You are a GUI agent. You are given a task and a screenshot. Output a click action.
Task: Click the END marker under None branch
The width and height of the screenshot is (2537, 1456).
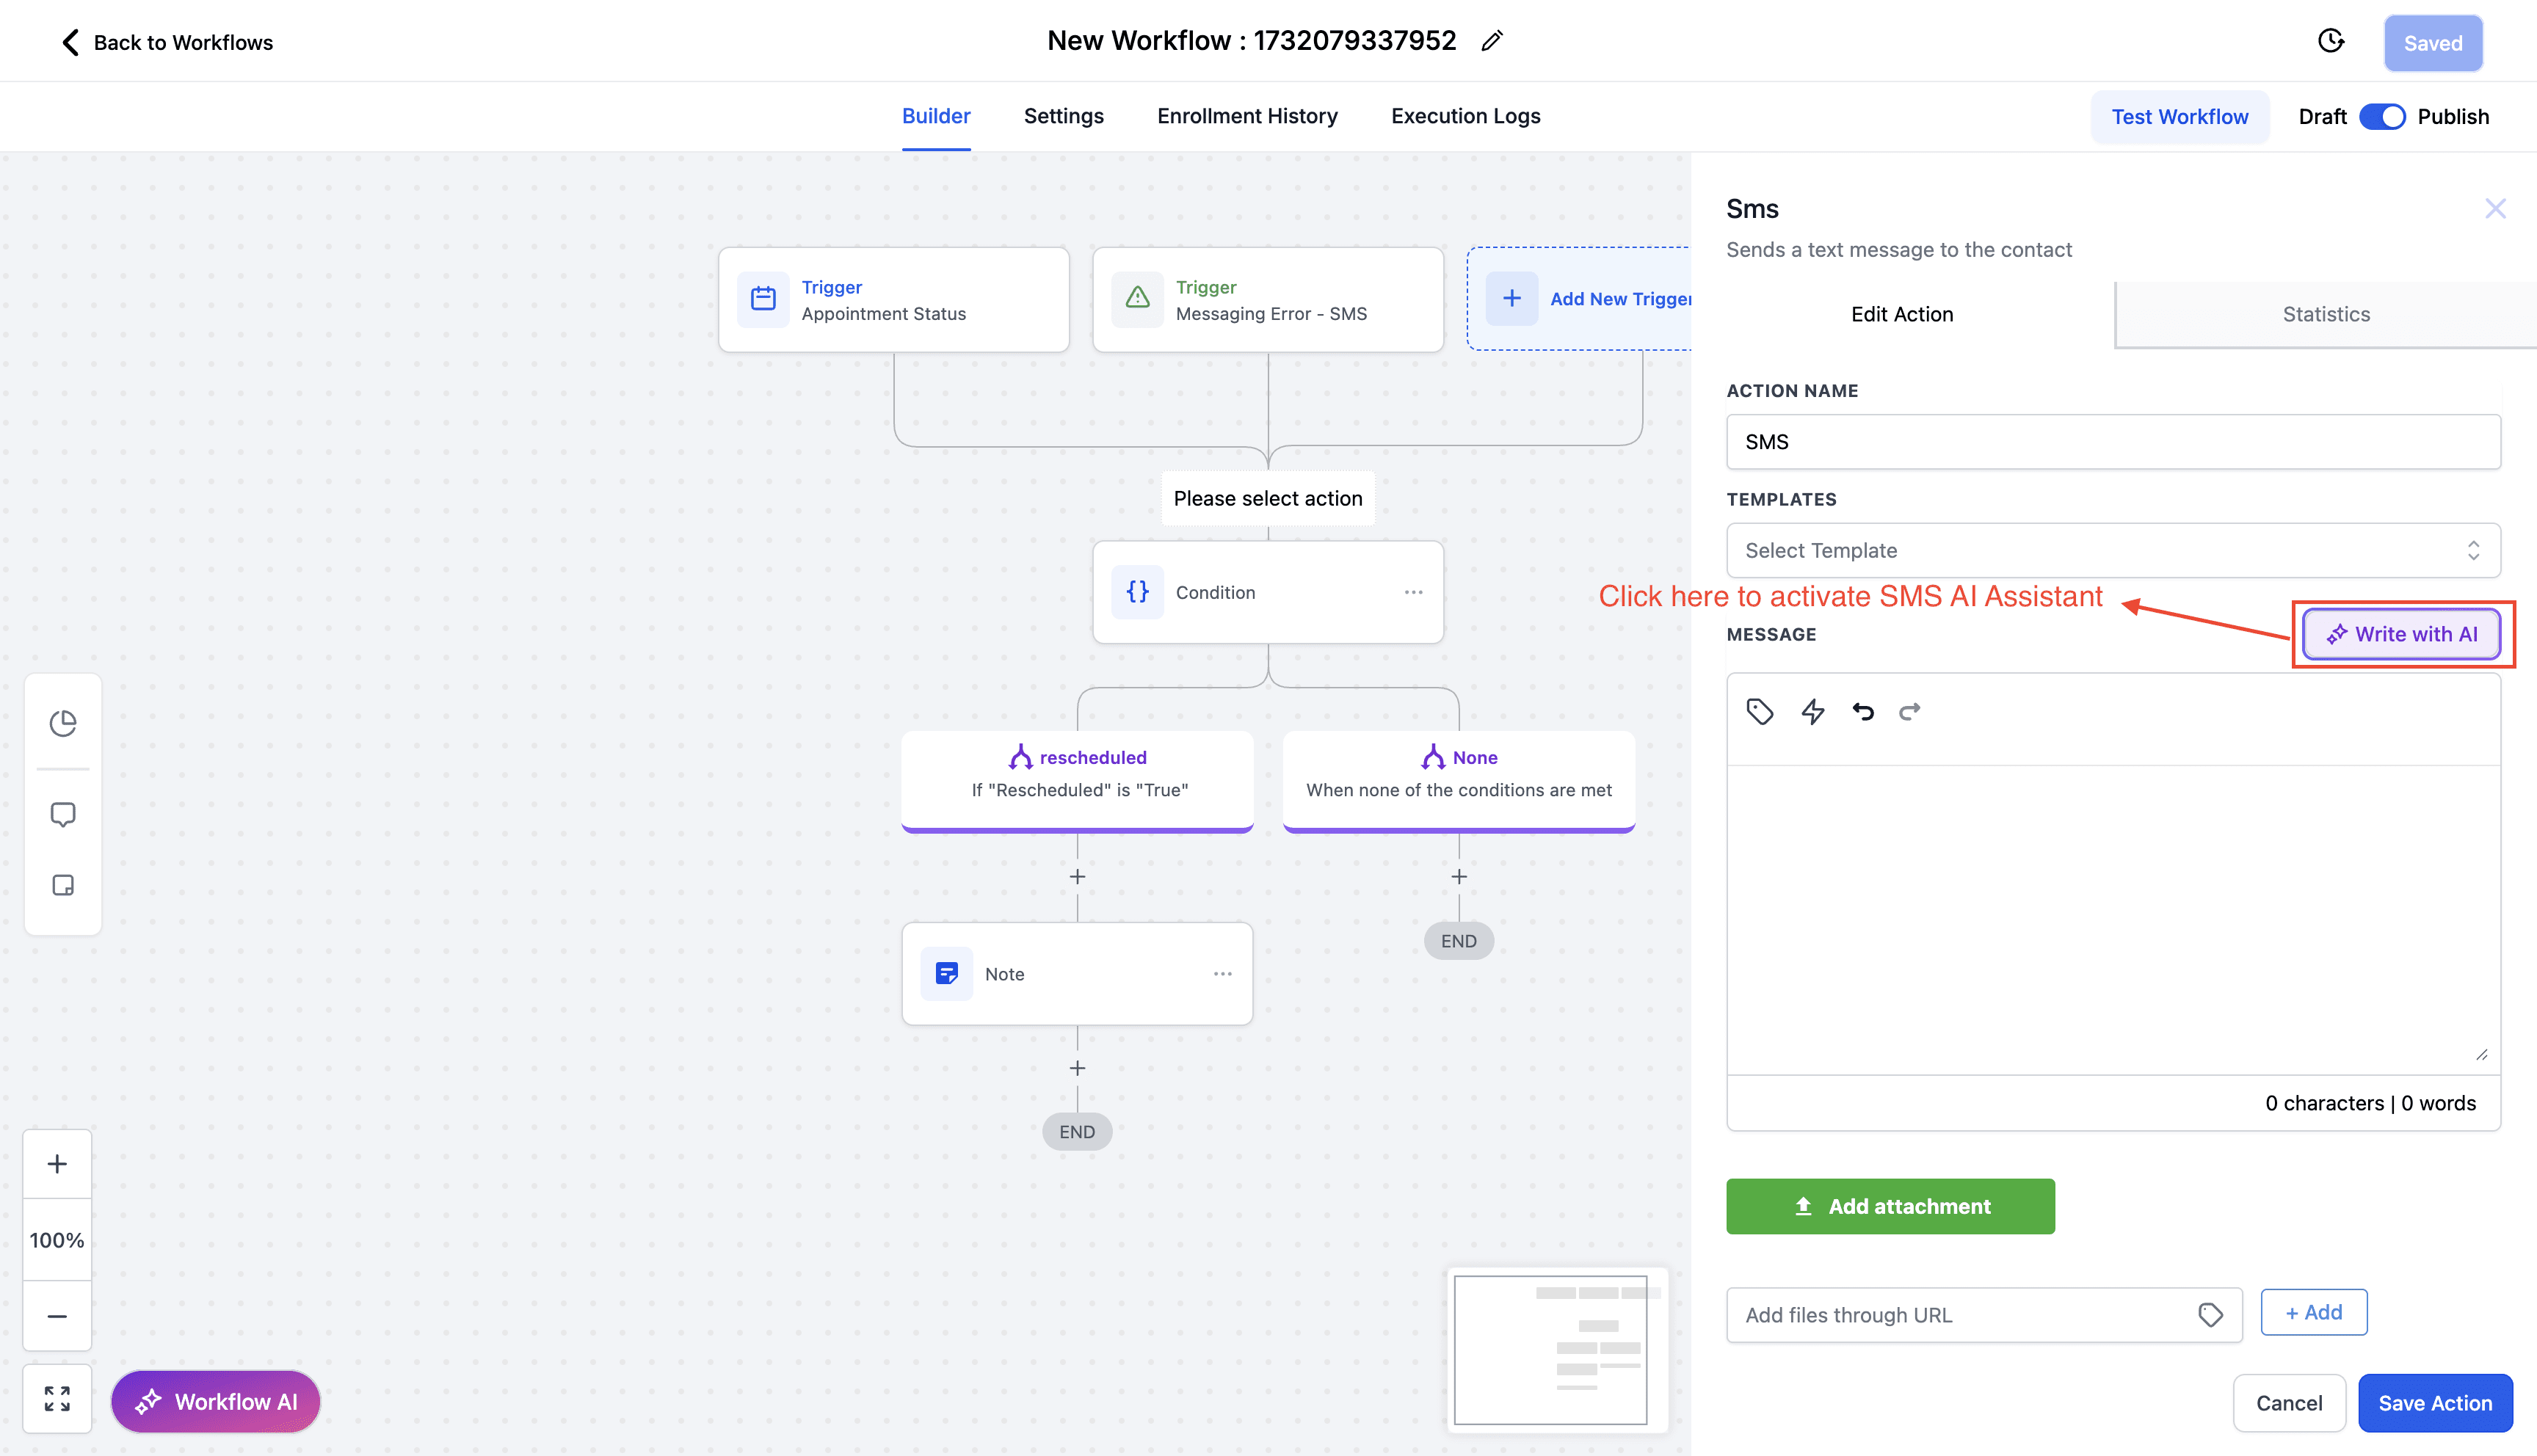(x=1459, y=941)
